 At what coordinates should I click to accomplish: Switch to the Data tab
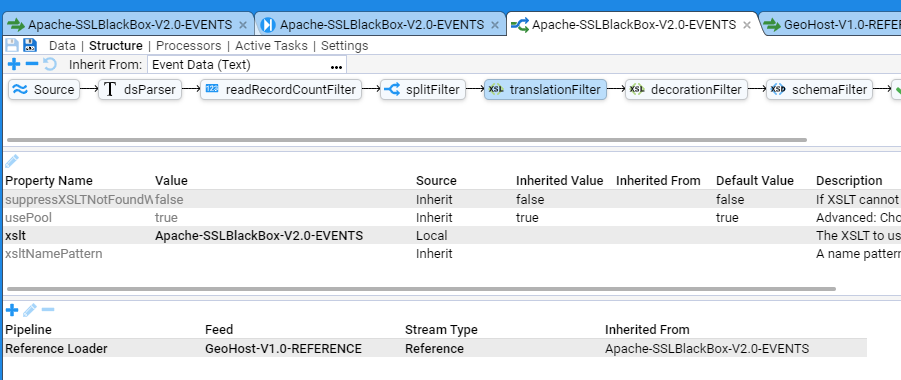(x=62, y=45)
